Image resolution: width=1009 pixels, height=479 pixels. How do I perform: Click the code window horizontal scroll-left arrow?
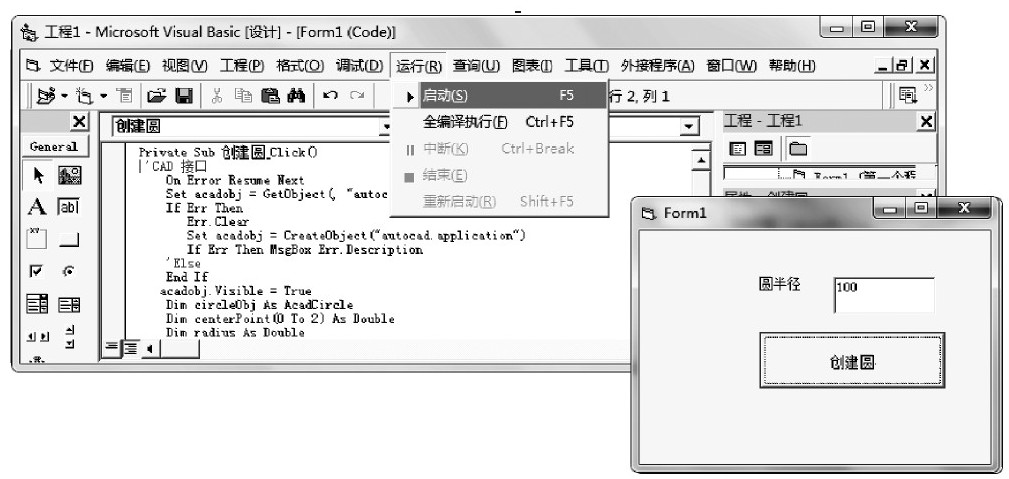click(x=149, y=349)
